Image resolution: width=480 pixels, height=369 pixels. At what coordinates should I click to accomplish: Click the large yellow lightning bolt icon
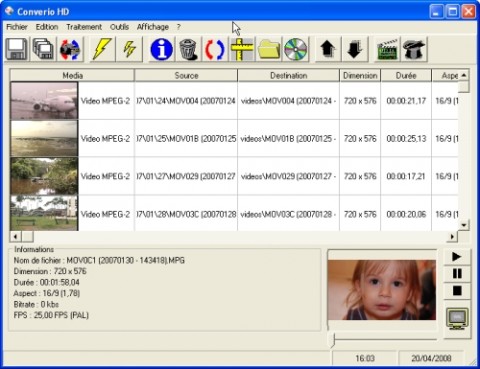(x=102, y=49)
